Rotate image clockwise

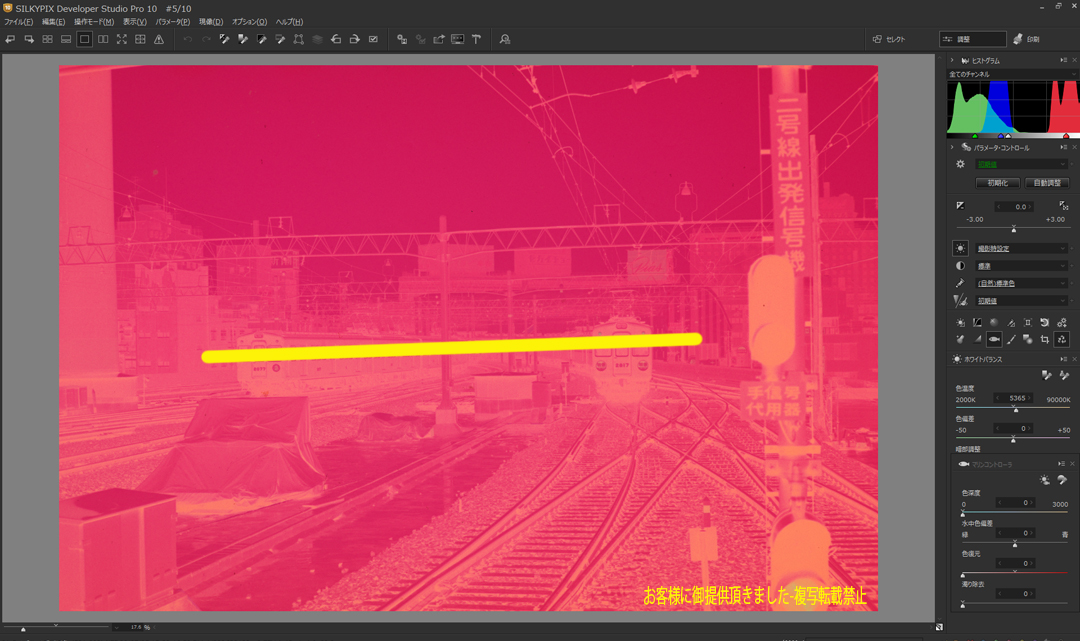coord(355,39)
